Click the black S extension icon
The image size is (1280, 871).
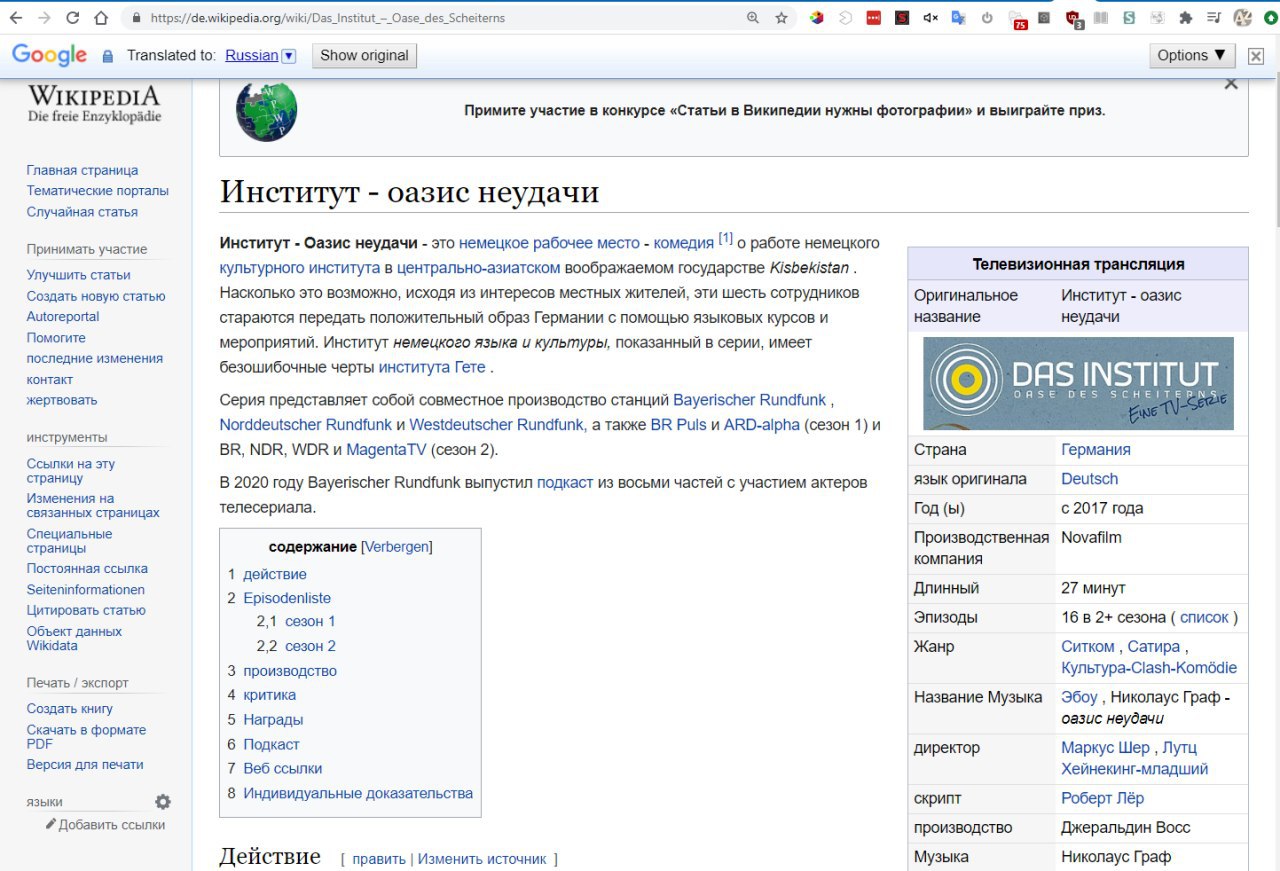point(902,18)
